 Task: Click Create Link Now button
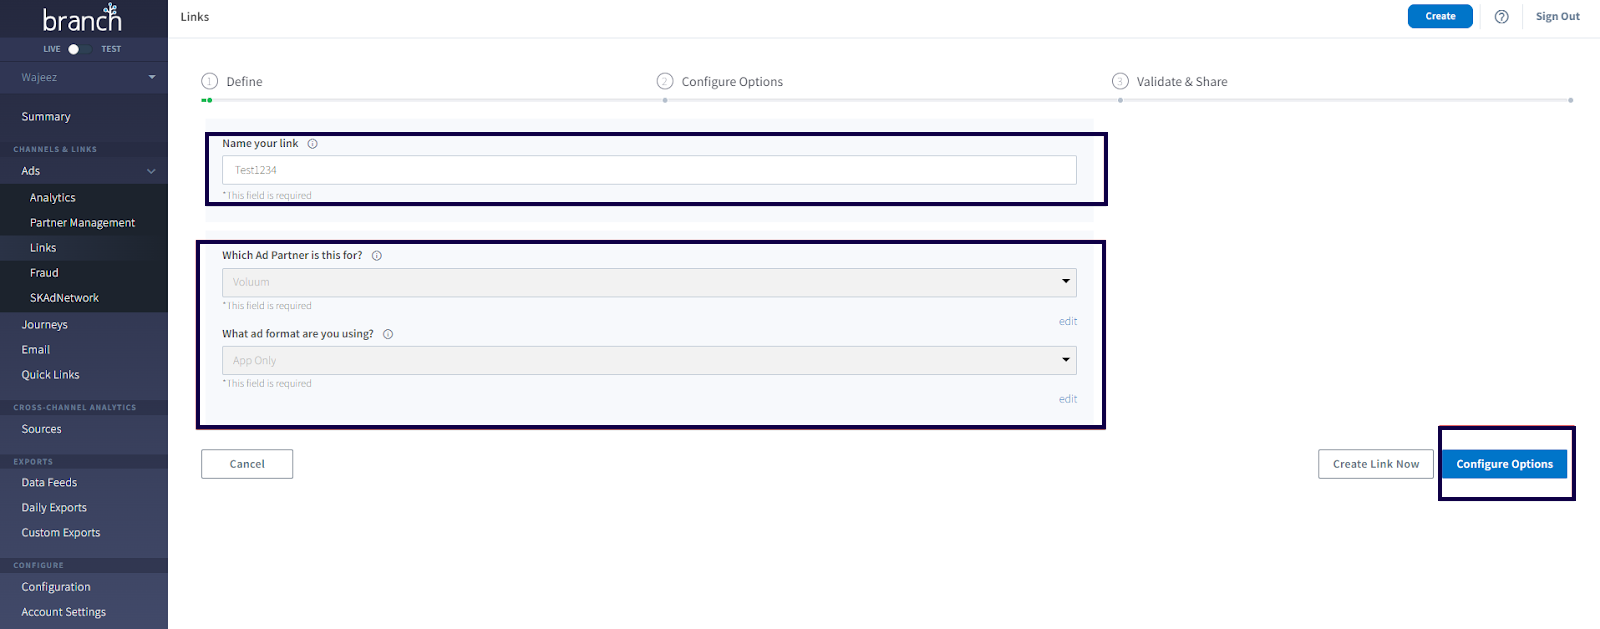pyautogui.click(x=1375, y=464)
